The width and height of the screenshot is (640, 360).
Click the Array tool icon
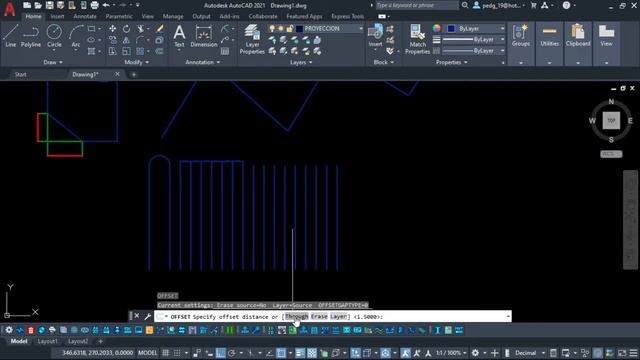coord(140,51)
